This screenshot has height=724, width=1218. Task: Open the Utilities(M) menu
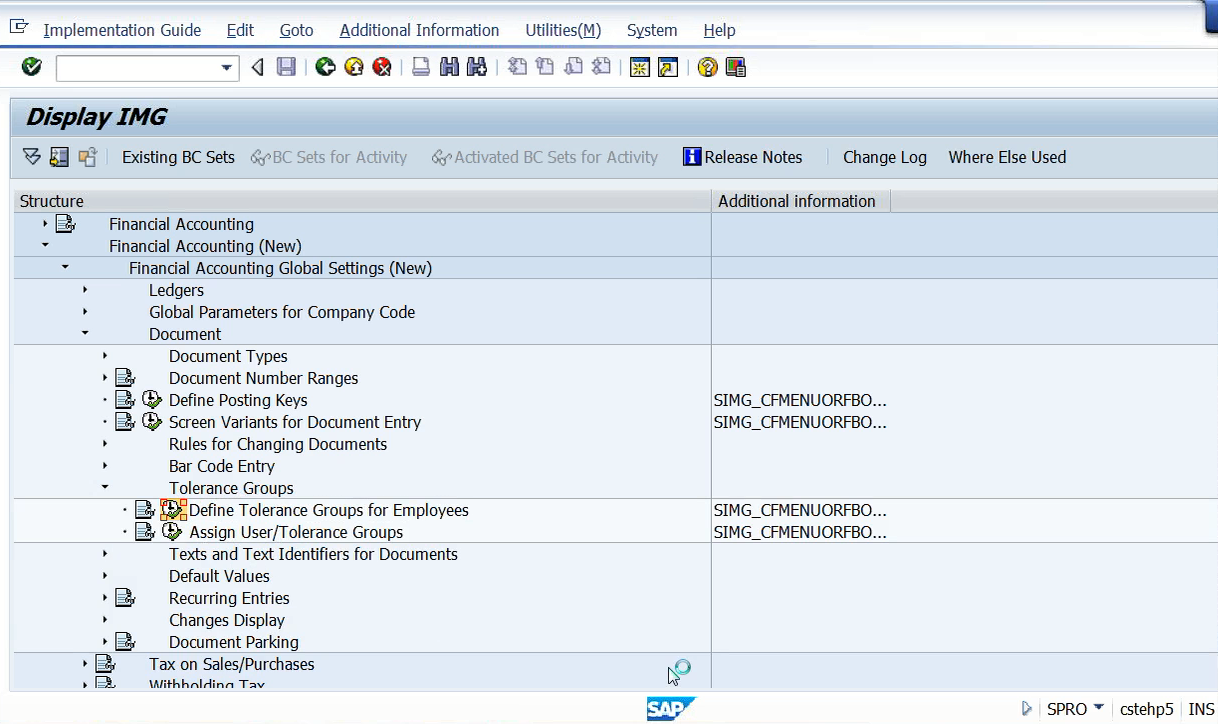pos(563,30)
